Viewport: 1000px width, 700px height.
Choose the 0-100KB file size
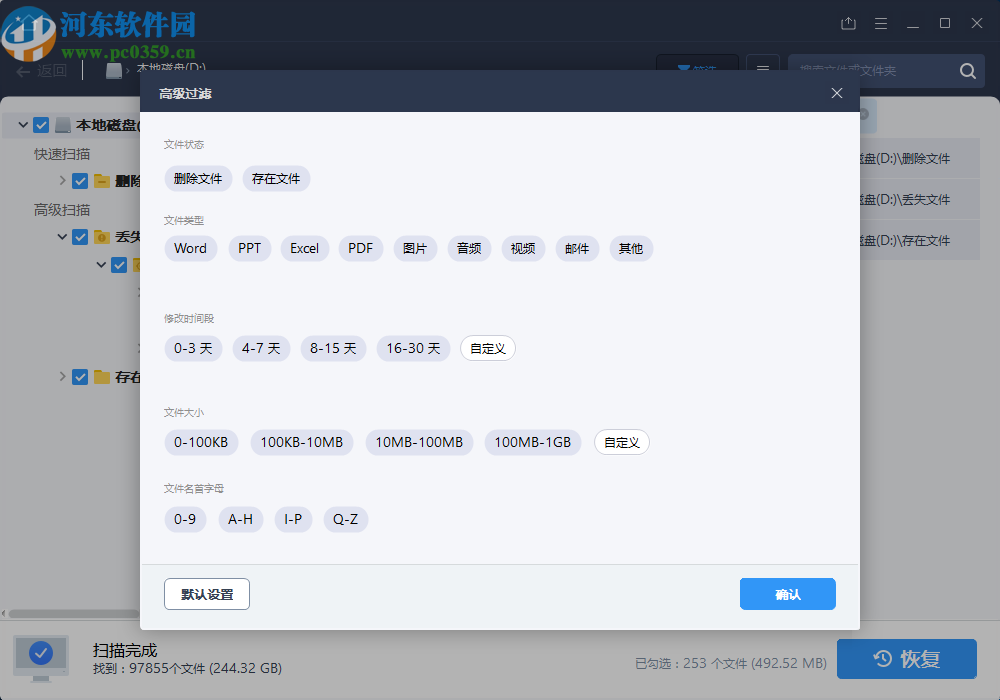click(201, 442)
